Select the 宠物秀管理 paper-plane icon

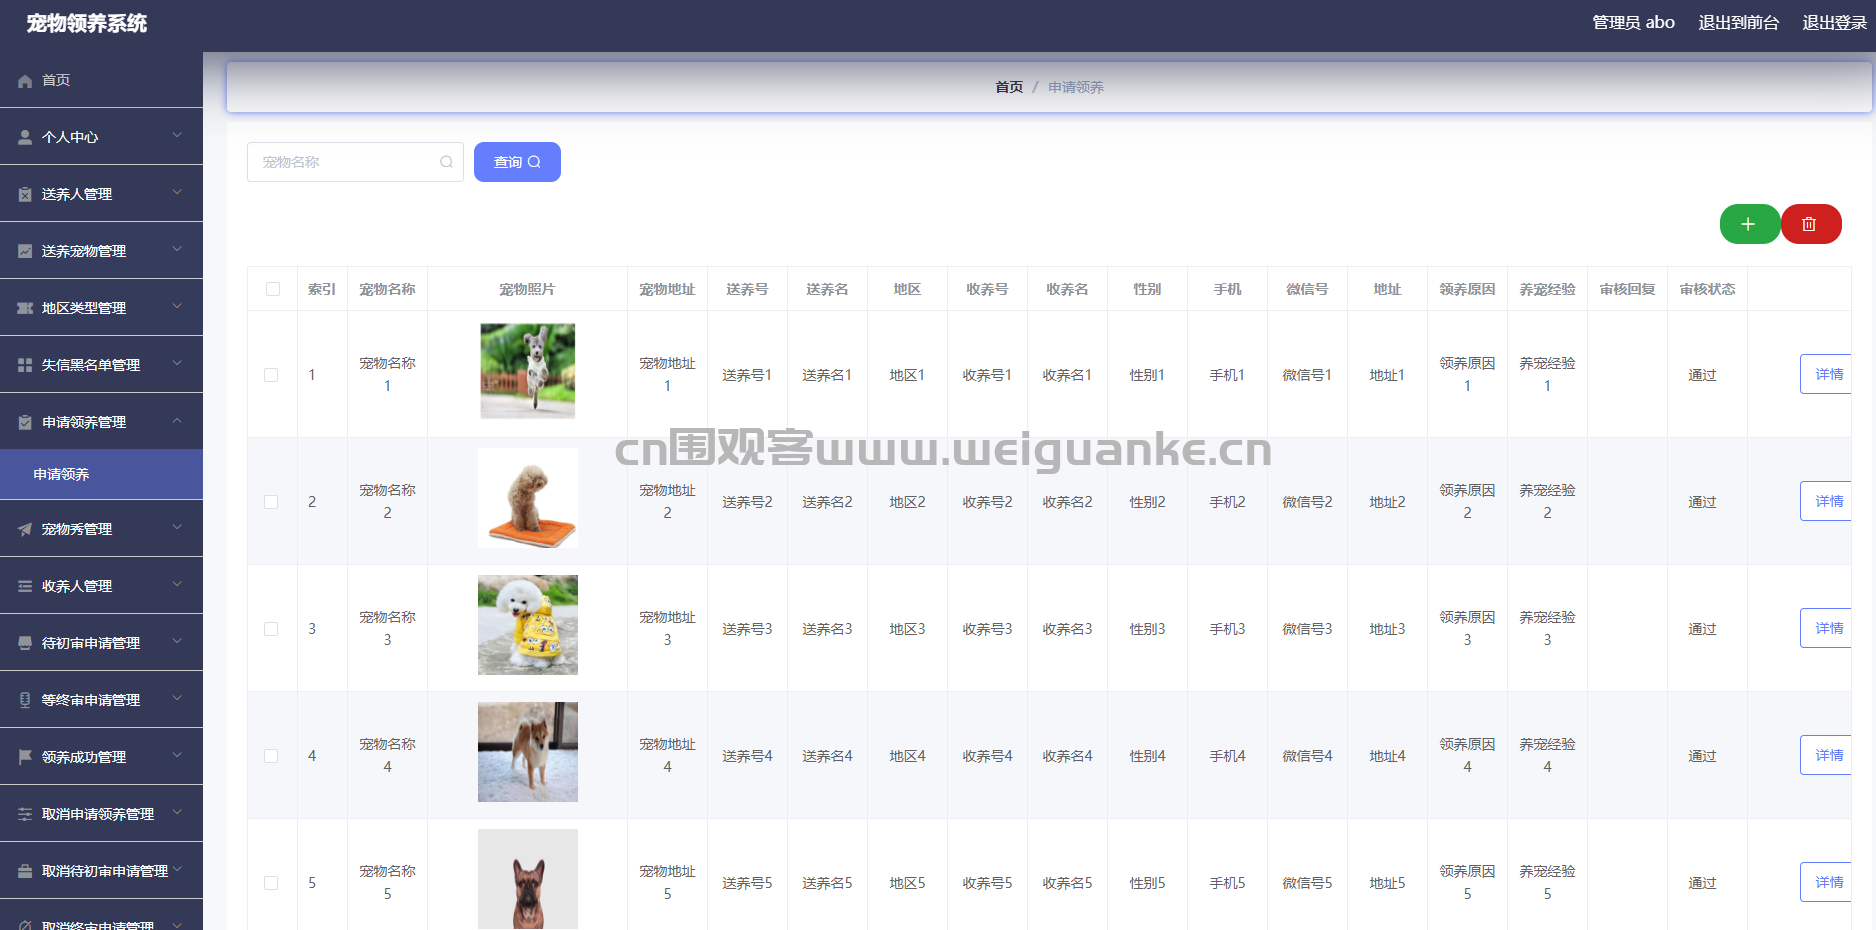pyautogui.click(x=24, y=528)
